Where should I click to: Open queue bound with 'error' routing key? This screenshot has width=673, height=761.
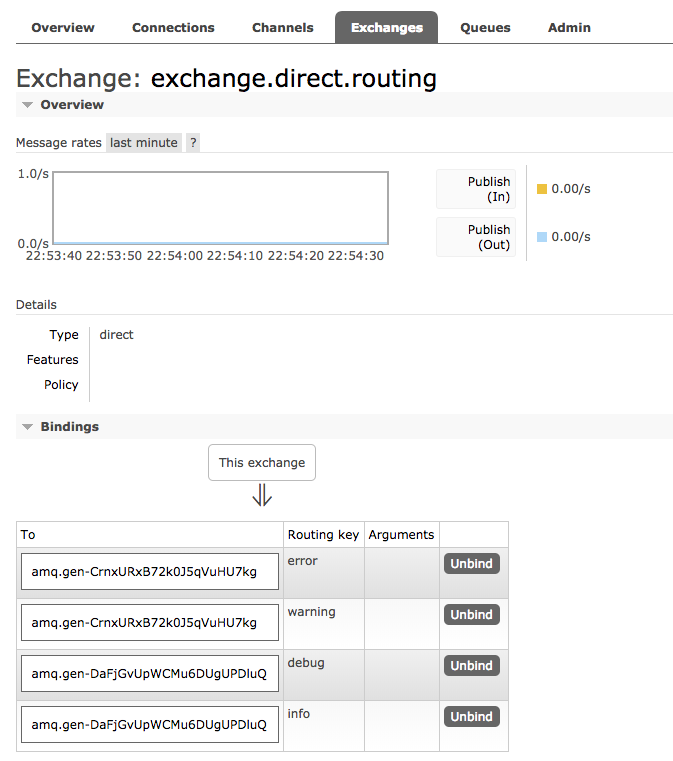(149, 572)
